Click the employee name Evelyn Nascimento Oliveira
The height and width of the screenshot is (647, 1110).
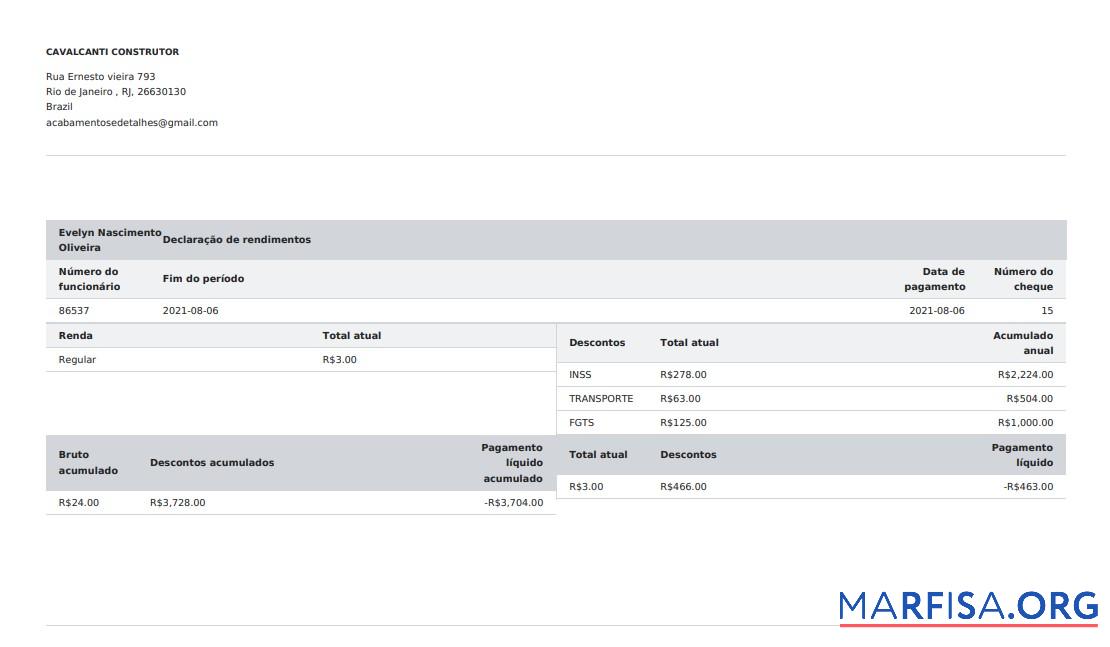[x=109, y=239]
